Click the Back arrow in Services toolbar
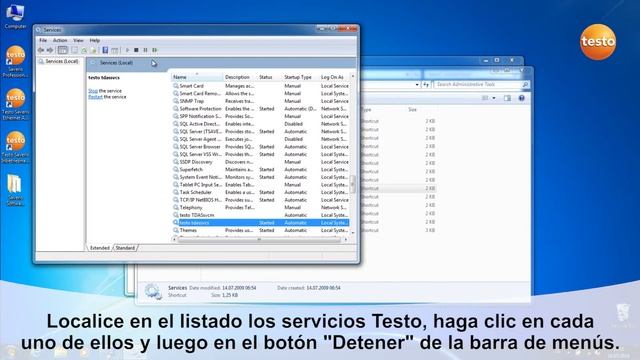 pyautogui.click(x=41, y=50)
